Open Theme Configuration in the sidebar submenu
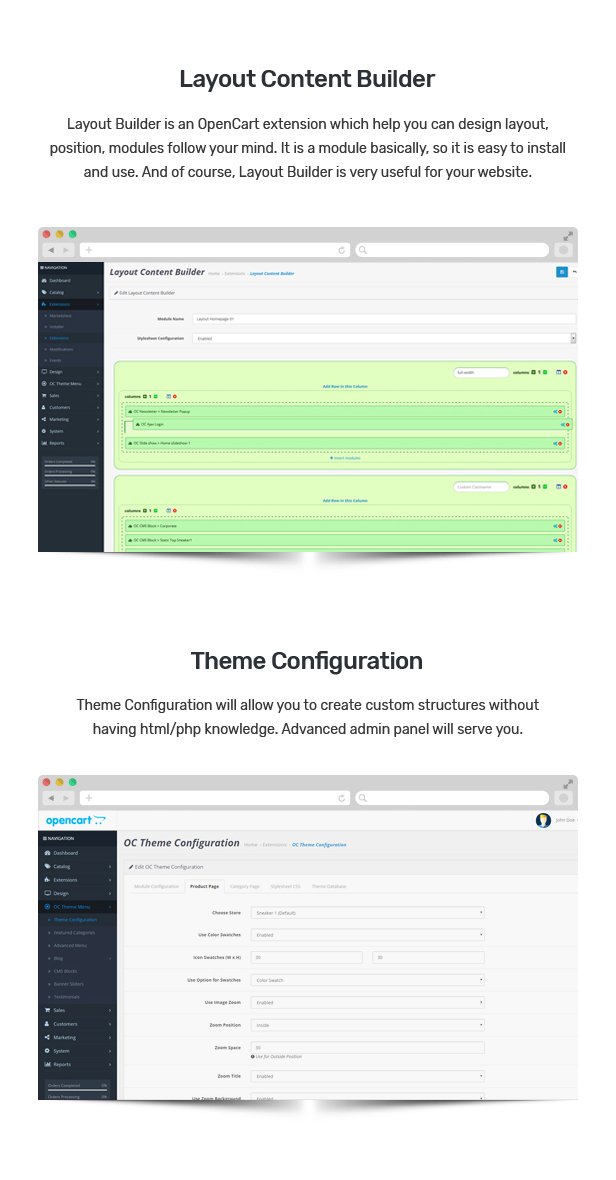Image resolution: width=616 pixels, height=1180 pixels. [77, 920]
